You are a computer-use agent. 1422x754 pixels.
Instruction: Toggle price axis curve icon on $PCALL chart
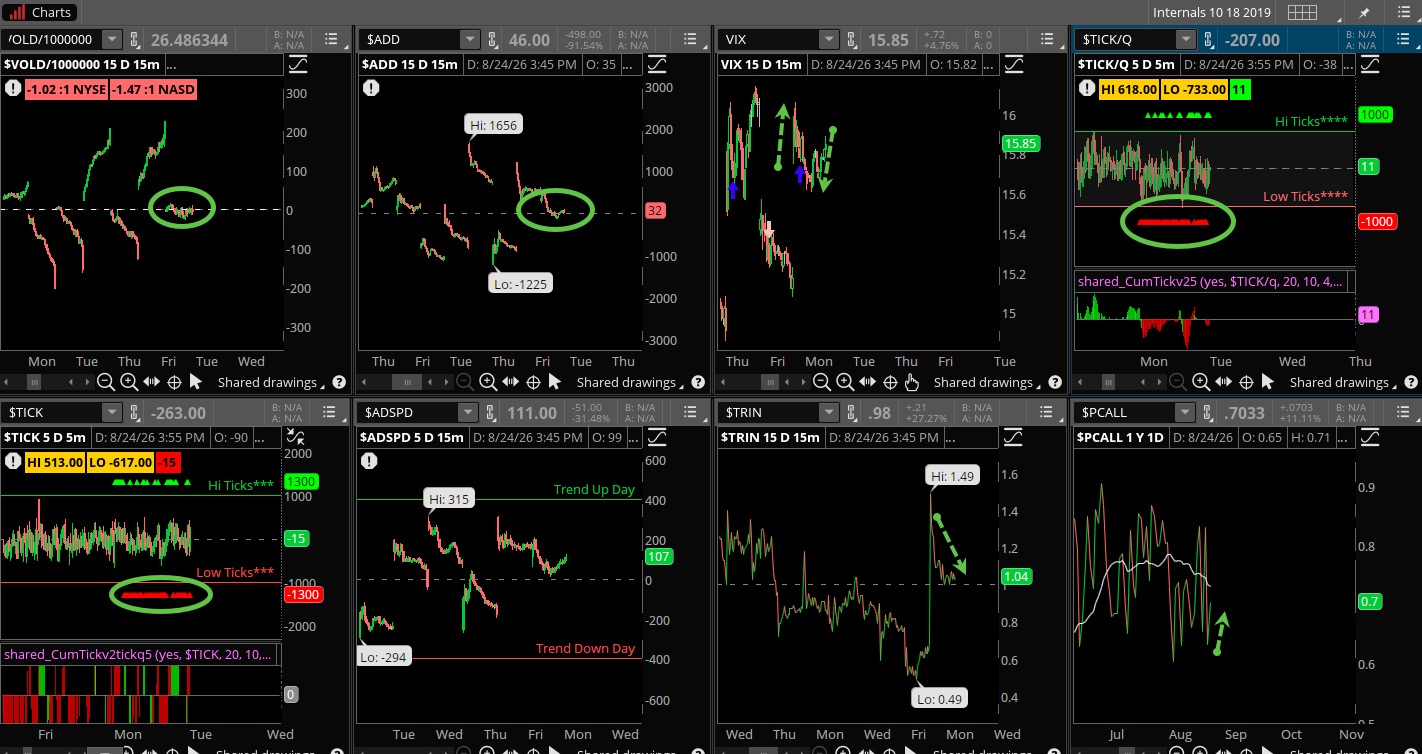[x=1369, y=437]
